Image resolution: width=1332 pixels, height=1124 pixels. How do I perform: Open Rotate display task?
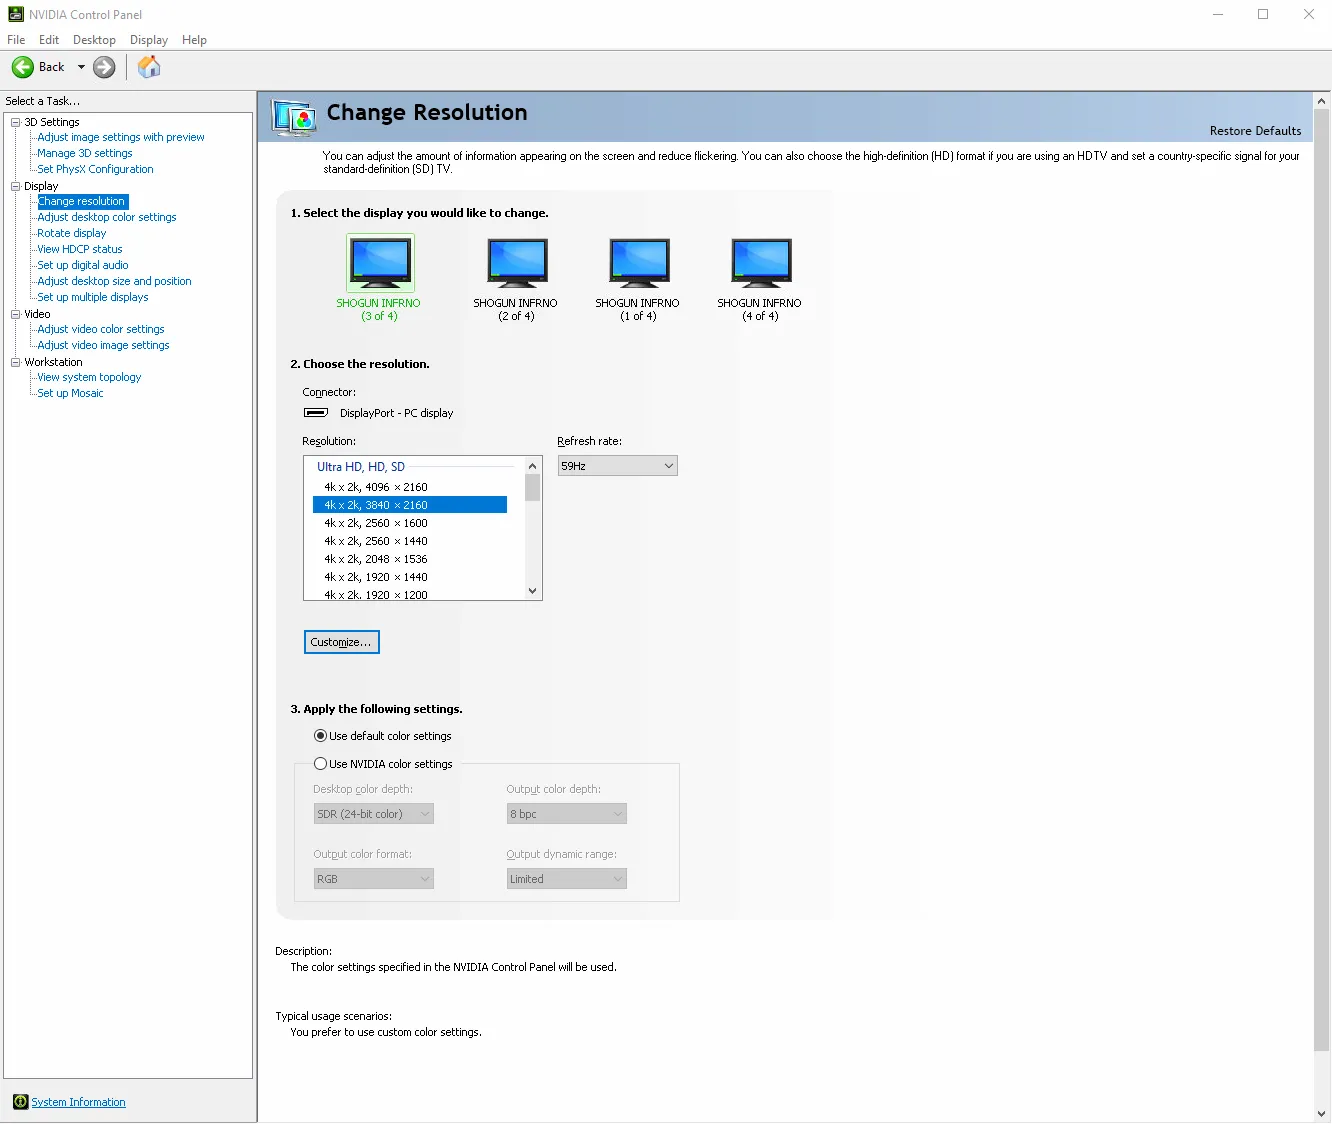(72, 233)
